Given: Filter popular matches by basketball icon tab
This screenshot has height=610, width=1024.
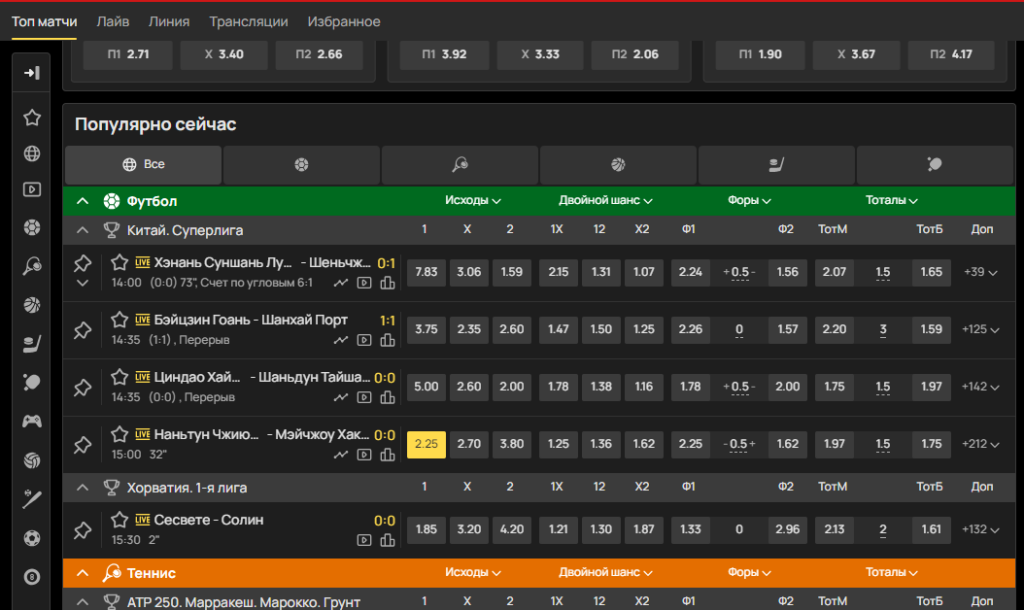Looking at the screenshot, I should pyautogui.click(x=618, y=165).
